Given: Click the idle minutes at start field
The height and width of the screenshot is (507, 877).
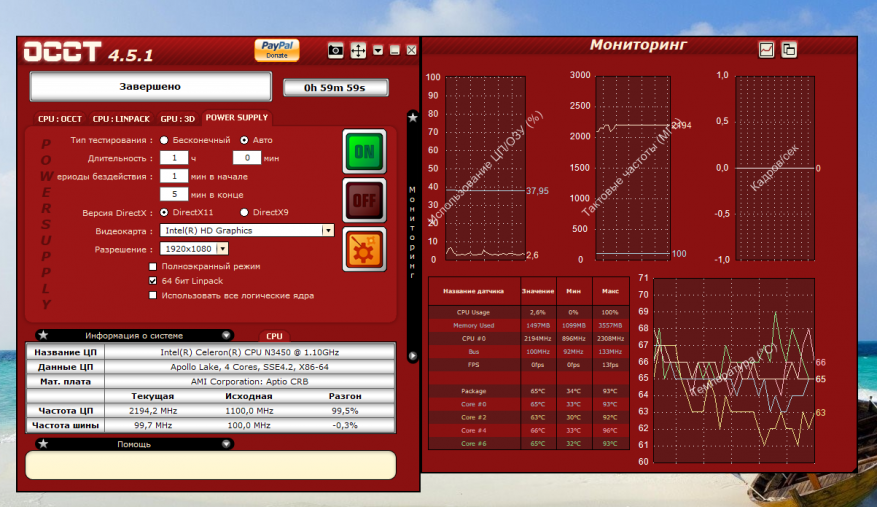Looking at the screenshot, I should pyautogui.click(x=174, y=176).
